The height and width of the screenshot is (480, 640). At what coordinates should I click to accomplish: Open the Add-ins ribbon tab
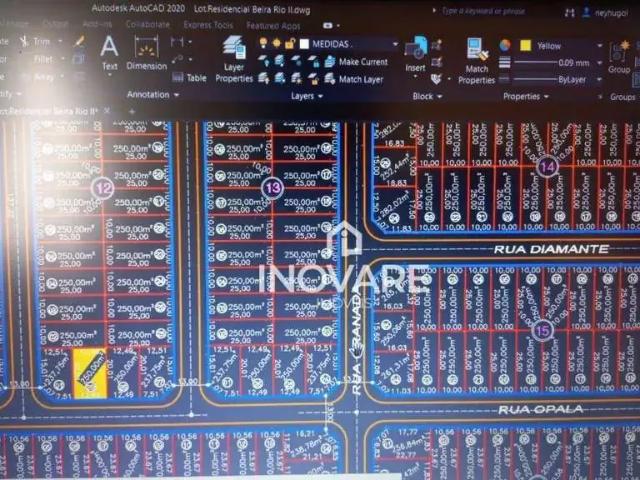(97, 24)
